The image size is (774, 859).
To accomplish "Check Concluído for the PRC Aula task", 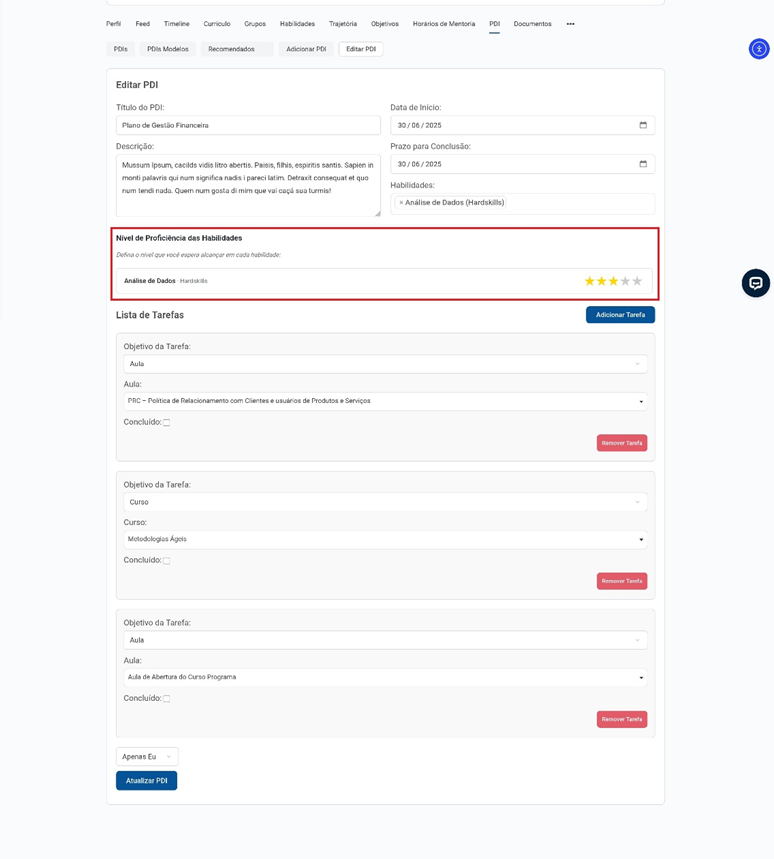I will click(x=167, y=423).
